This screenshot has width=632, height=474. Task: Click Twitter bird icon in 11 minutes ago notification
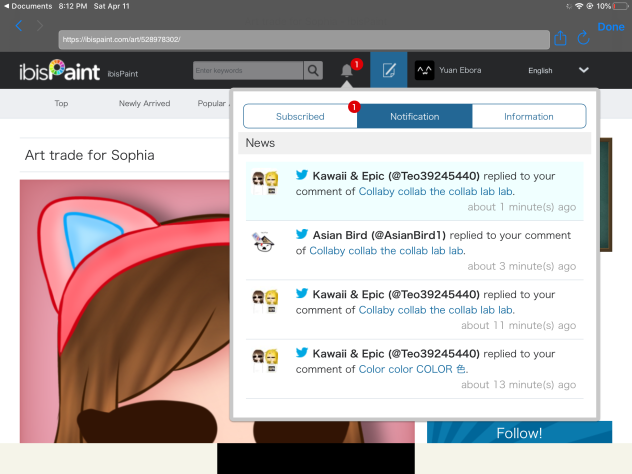click(302, 293)
